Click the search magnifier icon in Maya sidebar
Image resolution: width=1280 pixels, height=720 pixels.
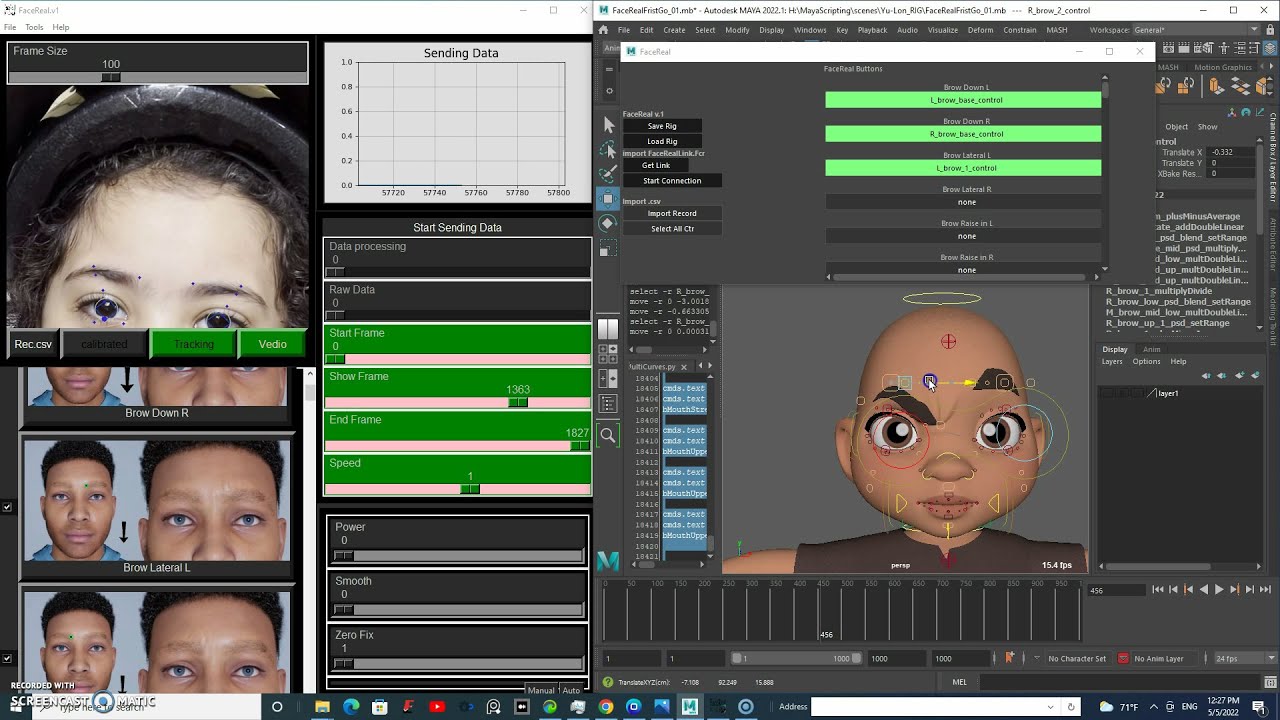click(608, 435)
